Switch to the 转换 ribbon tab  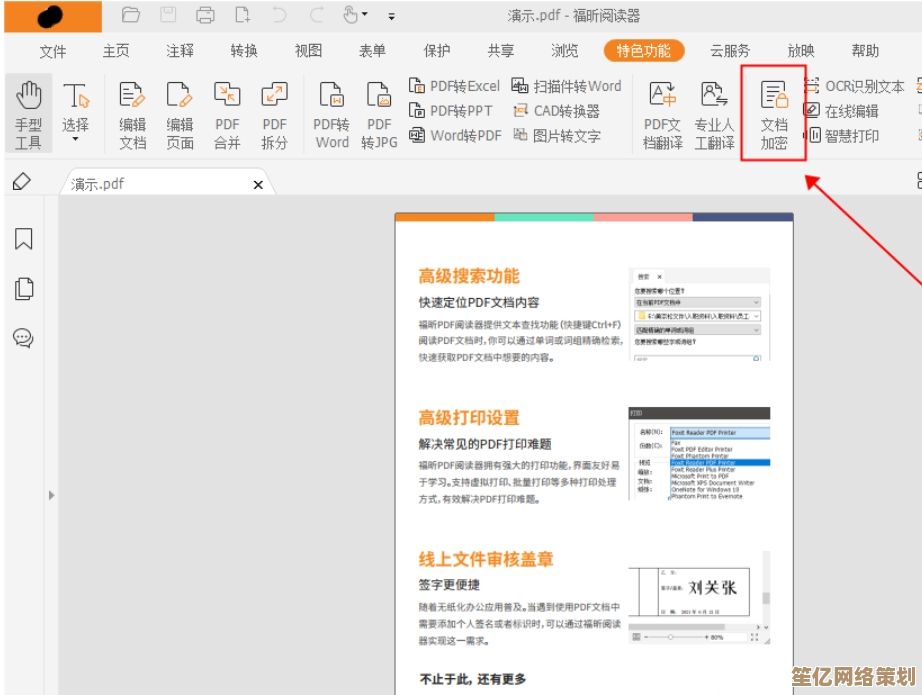pyautogui.click(x=244, y=51)
